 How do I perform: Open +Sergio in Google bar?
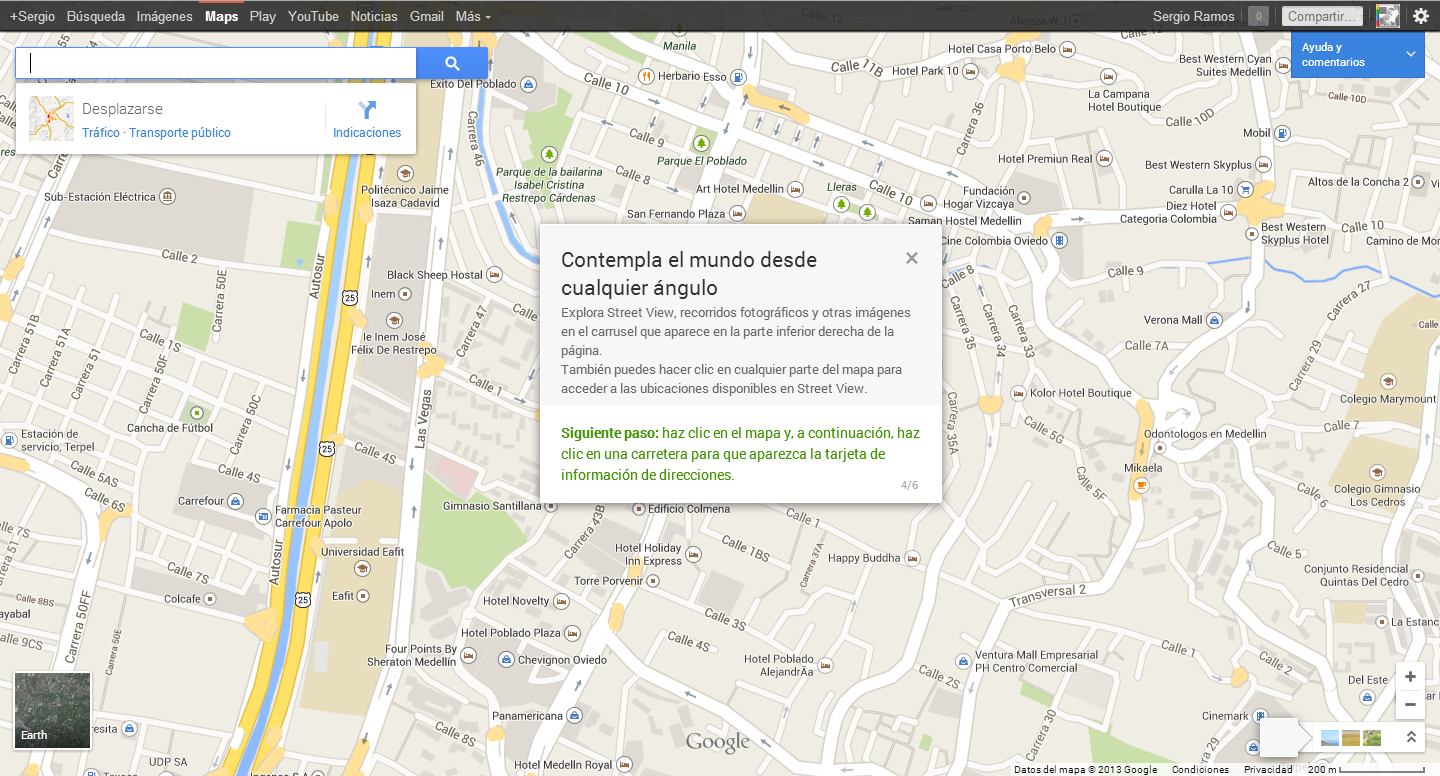[x=32, y=16]
